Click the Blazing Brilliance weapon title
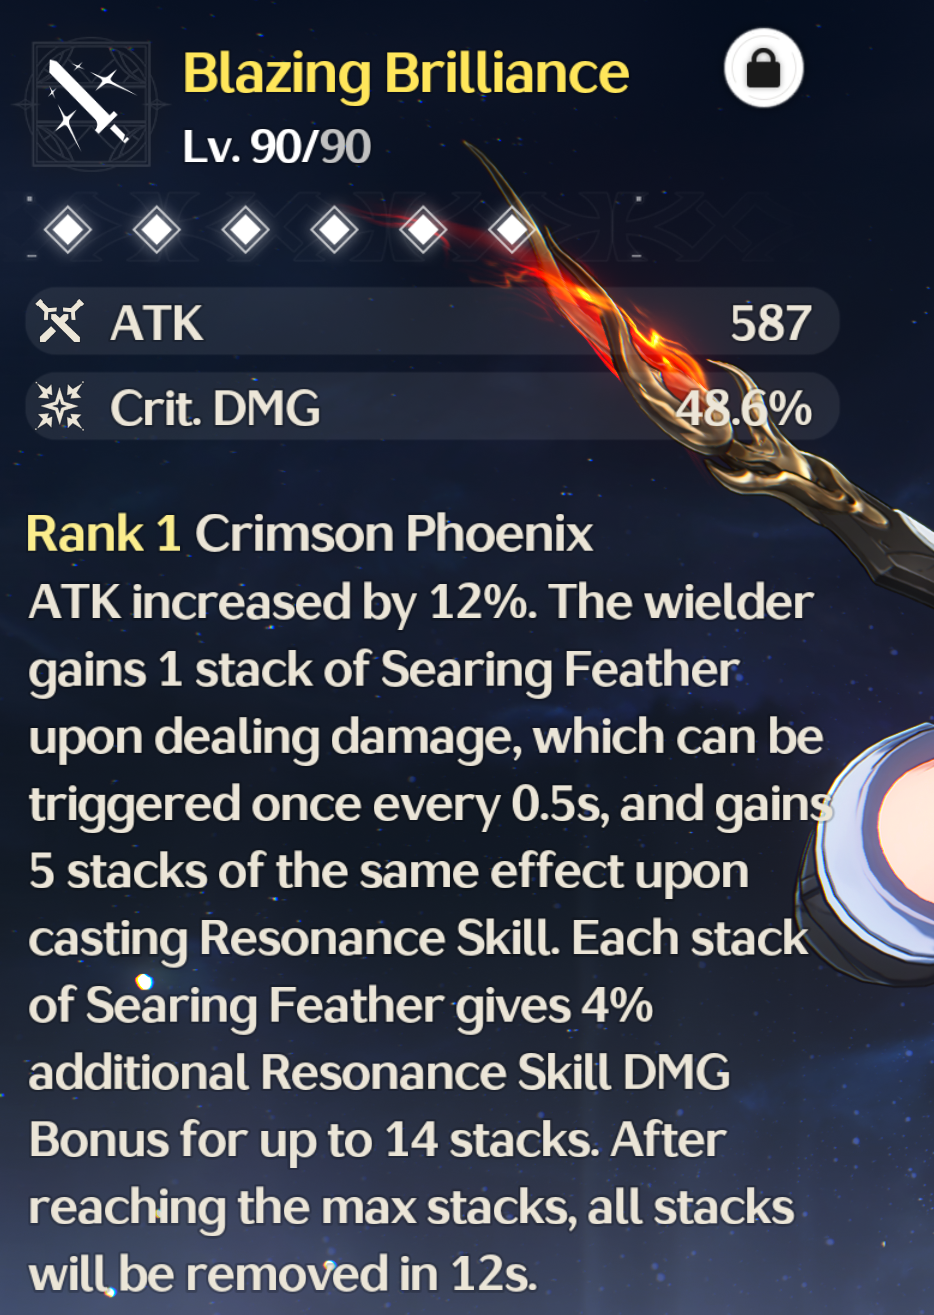Image resolution: width=934 pixels, height=1315 pixels. coord(406,75)
